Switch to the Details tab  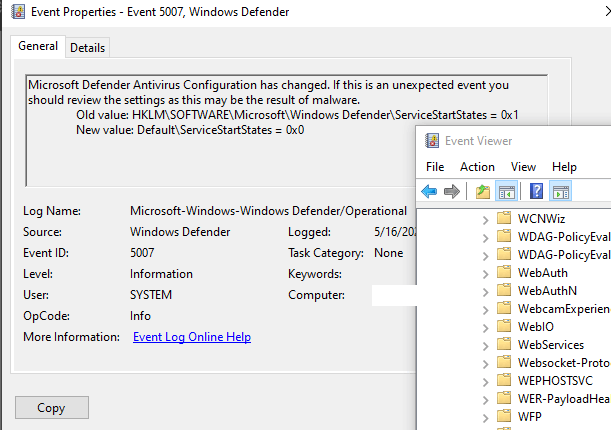pos(88,48)
